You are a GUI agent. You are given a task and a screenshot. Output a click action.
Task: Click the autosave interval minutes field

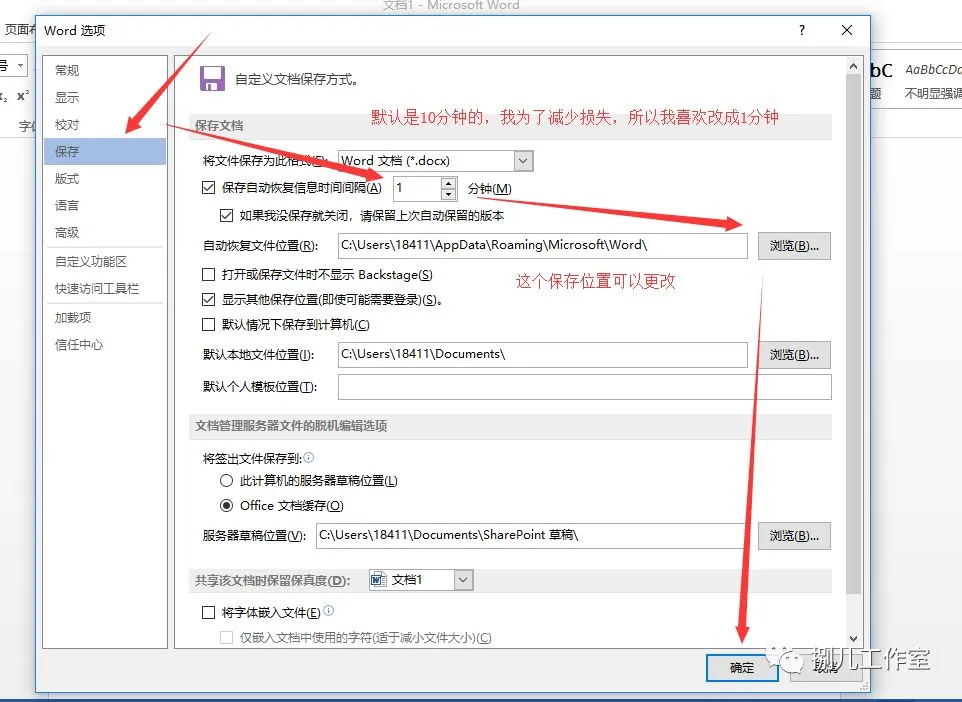pyautogui.click(x=417, y=188)
